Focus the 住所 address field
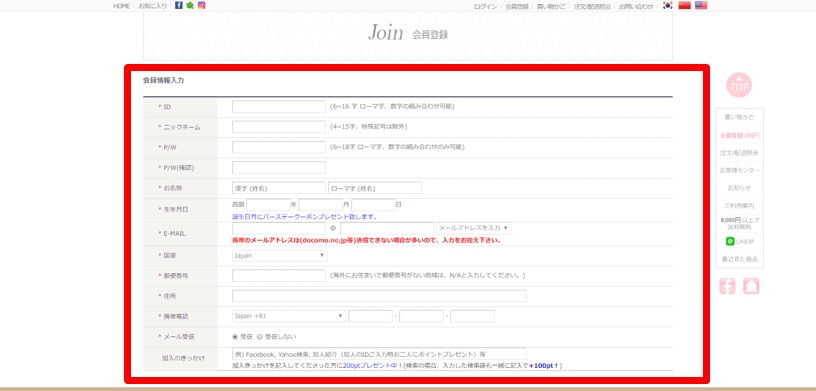816x391 pixels. click(x=379, y=296)
